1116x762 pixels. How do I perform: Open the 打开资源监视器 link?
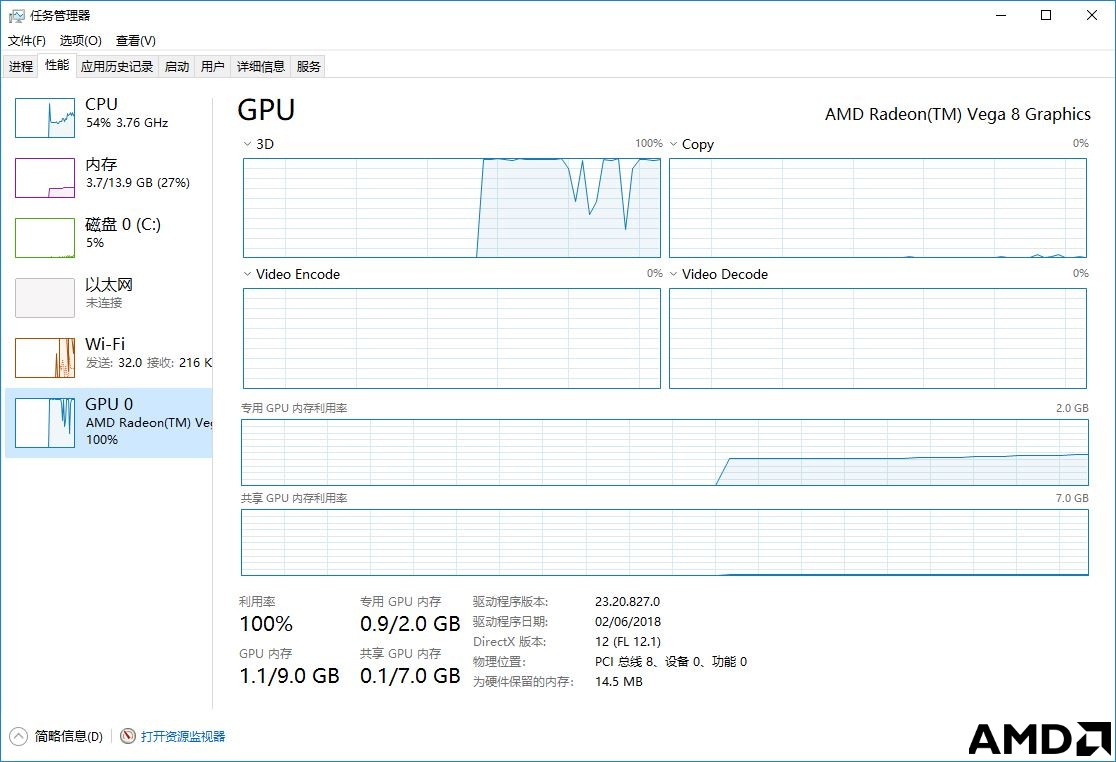click(183, 736)
